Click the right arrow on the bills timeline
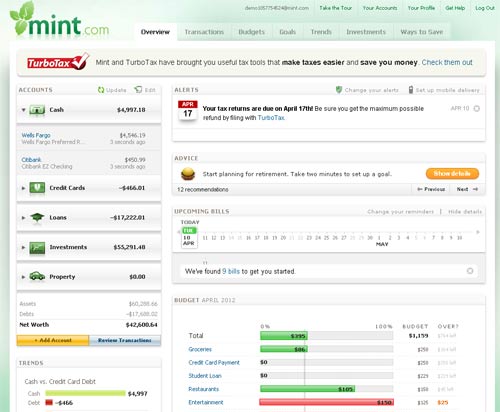This screenshot has height=412, width=500. (477, 232)
